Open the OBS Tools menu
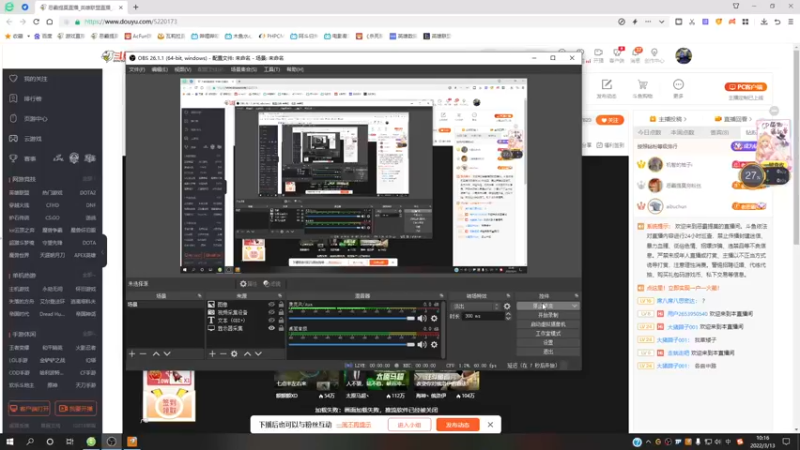The width and height of the screenshot is (800, 450). coord(272,69)
